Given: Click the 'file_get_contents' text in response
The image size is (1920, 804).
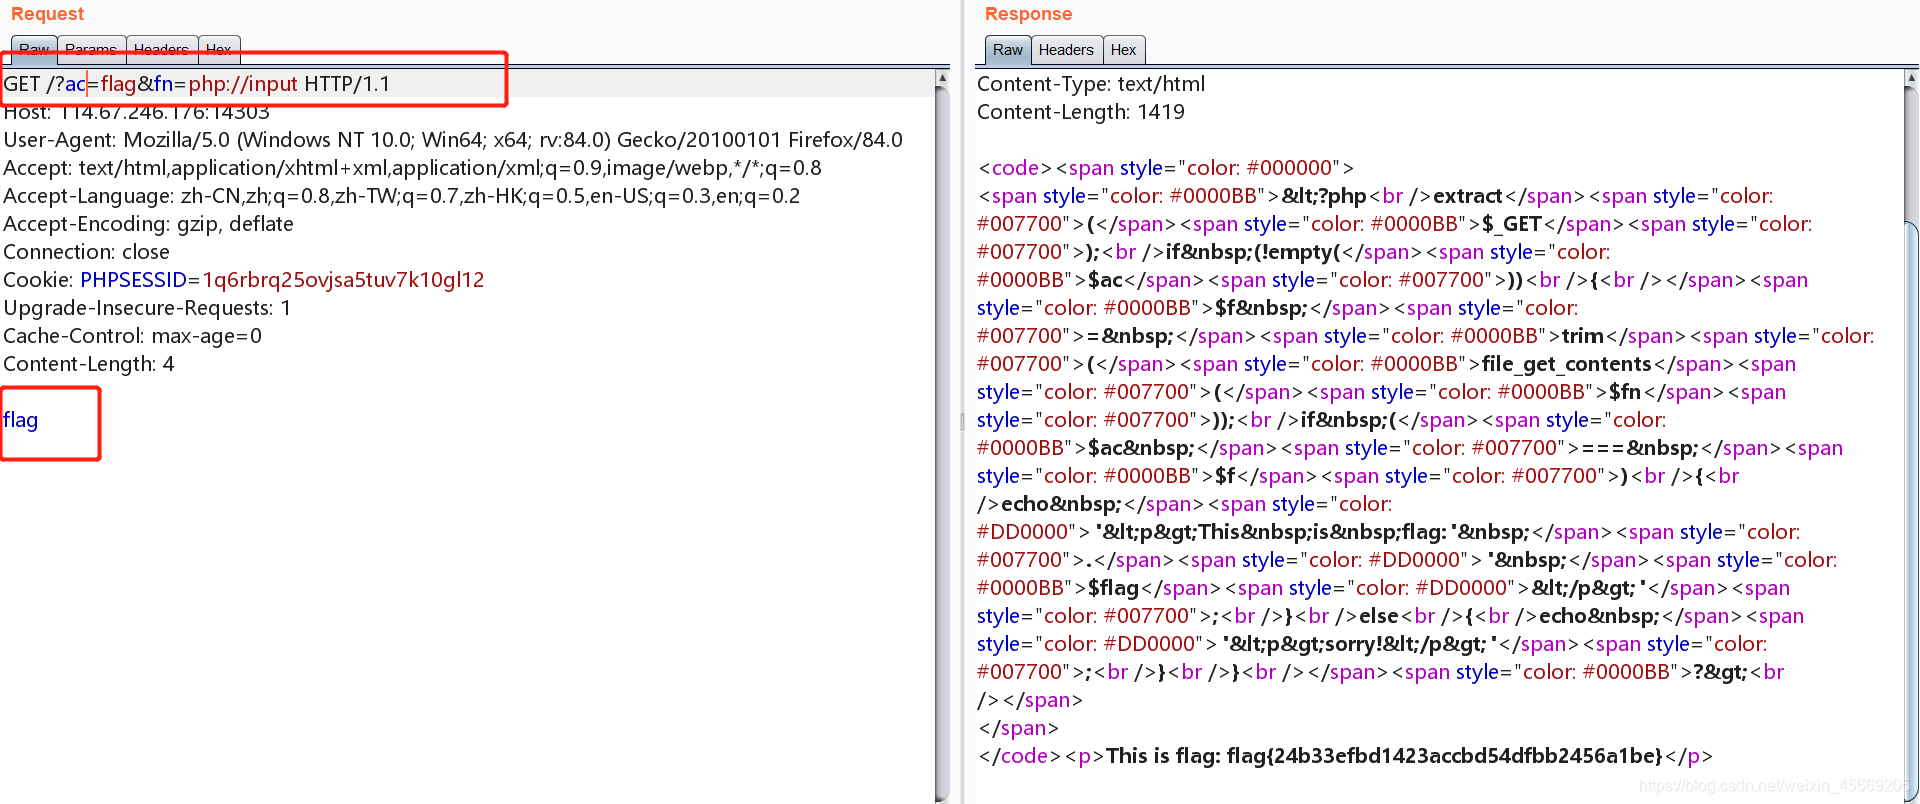Looking at the screenshot, I should (1567, 364).
